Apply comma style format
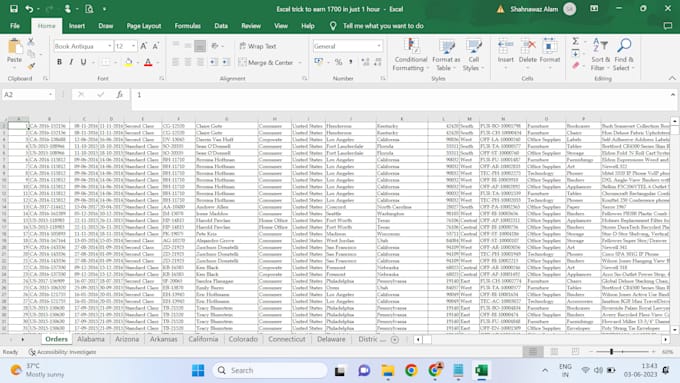This screenshot has width=680, height=383. 350,62
